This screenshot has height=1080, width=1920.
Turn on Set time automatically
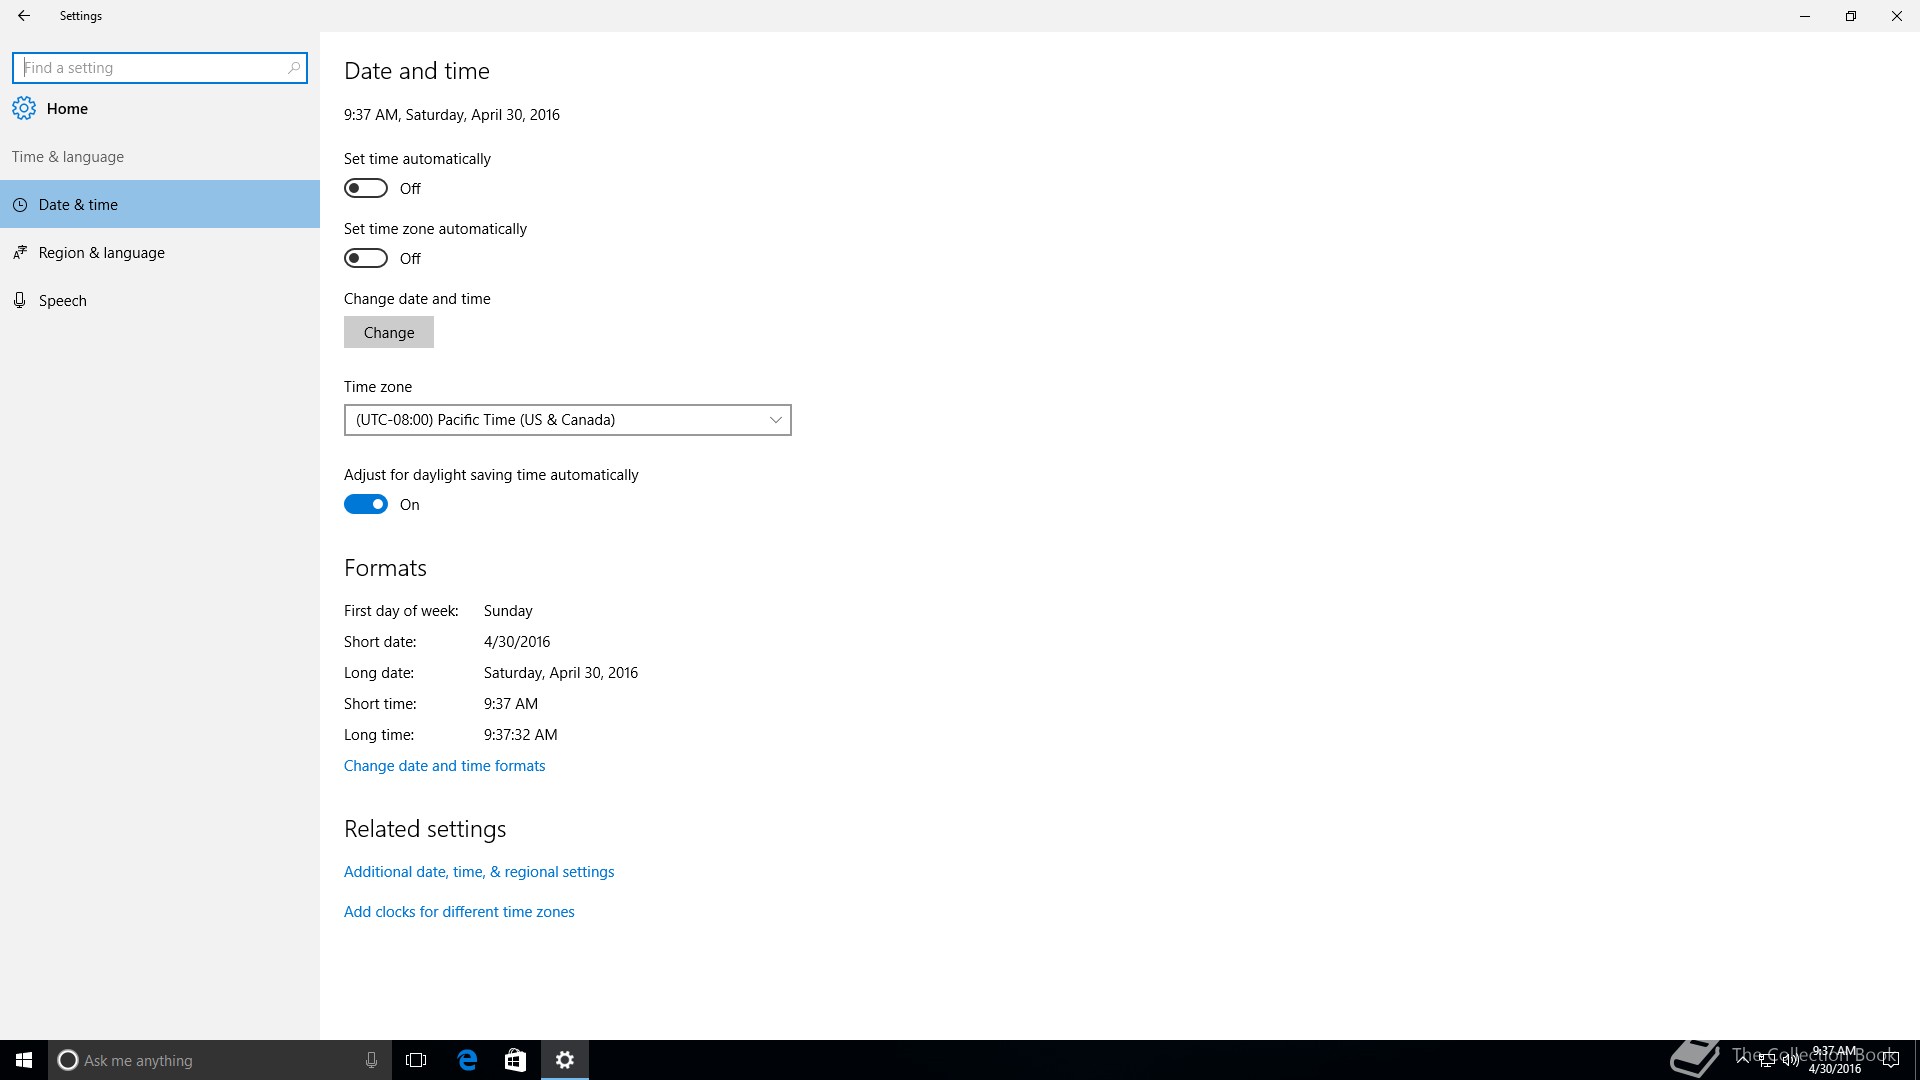tap(366, 188)
